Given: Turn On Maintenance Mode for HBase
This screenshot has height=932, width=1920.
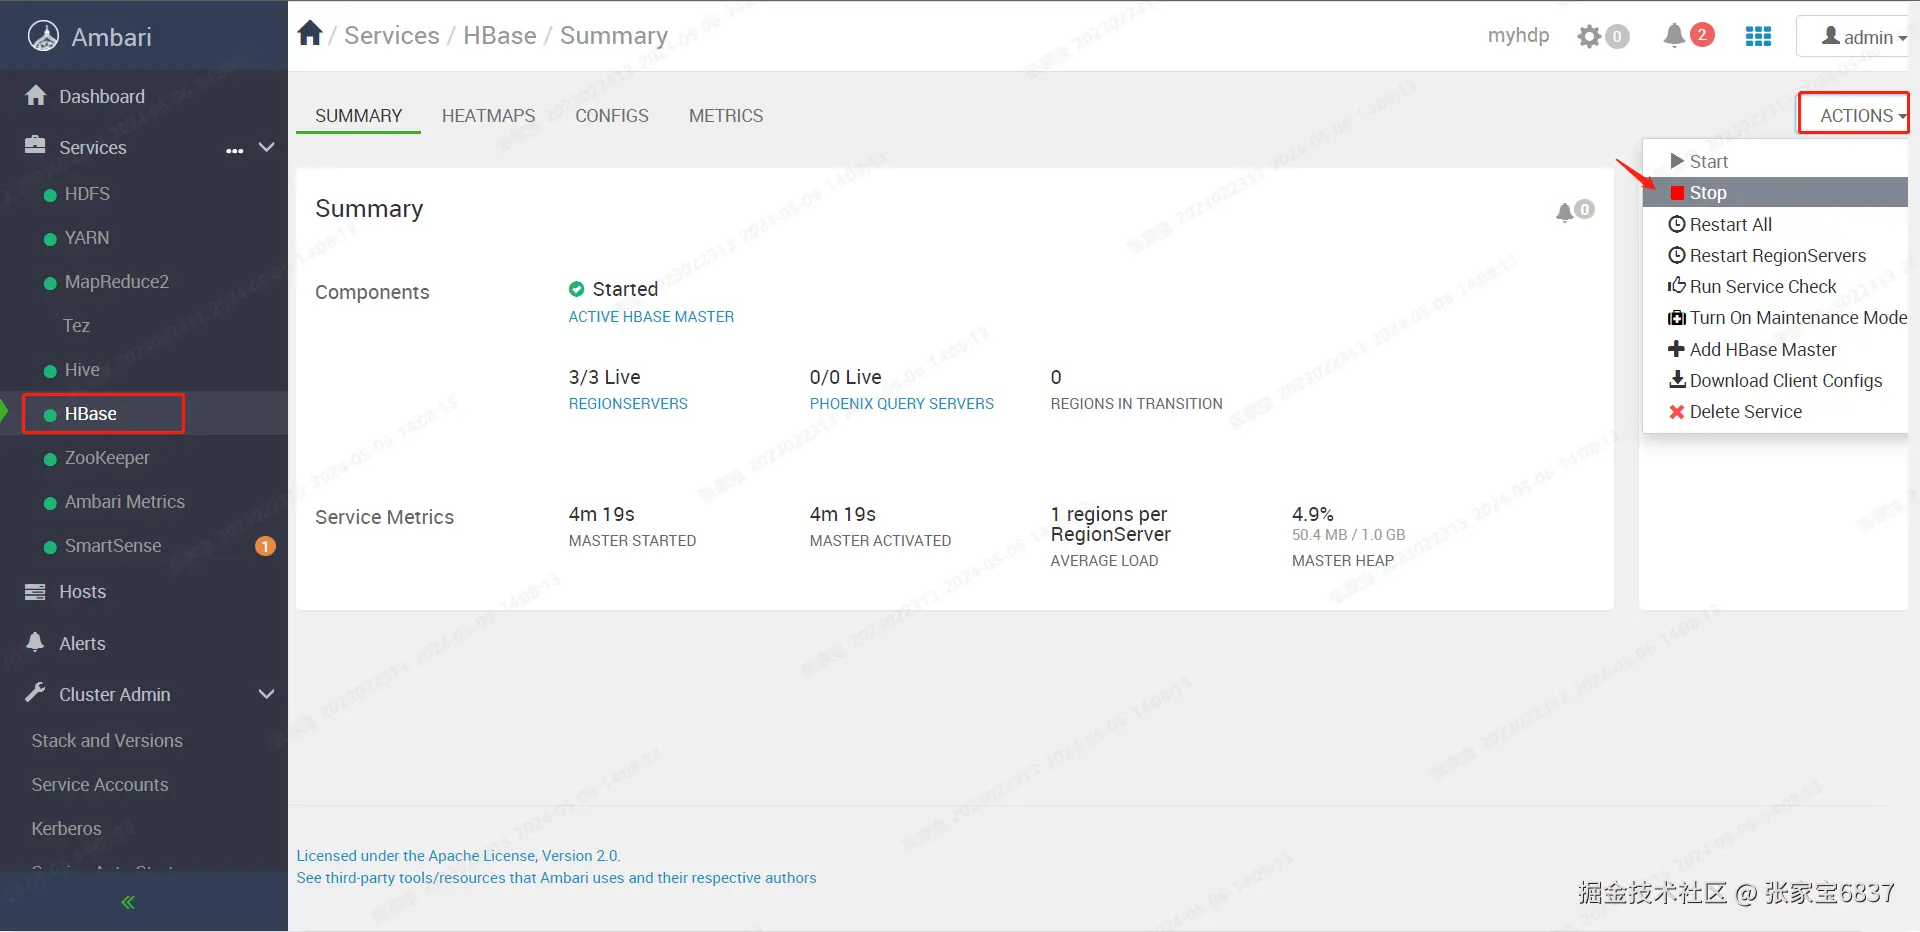Looking at the screenshot, I should [x=1797, y=318].
